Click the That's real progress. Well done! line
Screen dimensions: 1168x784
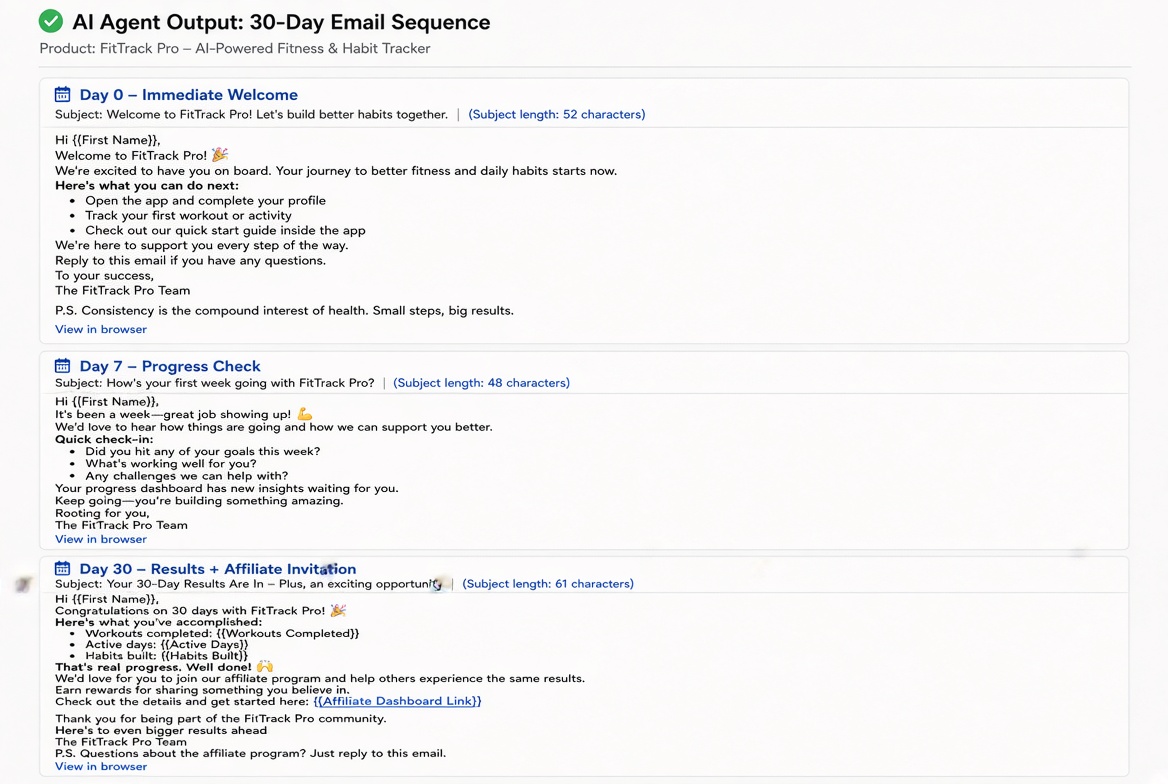[x=153, y=667]
